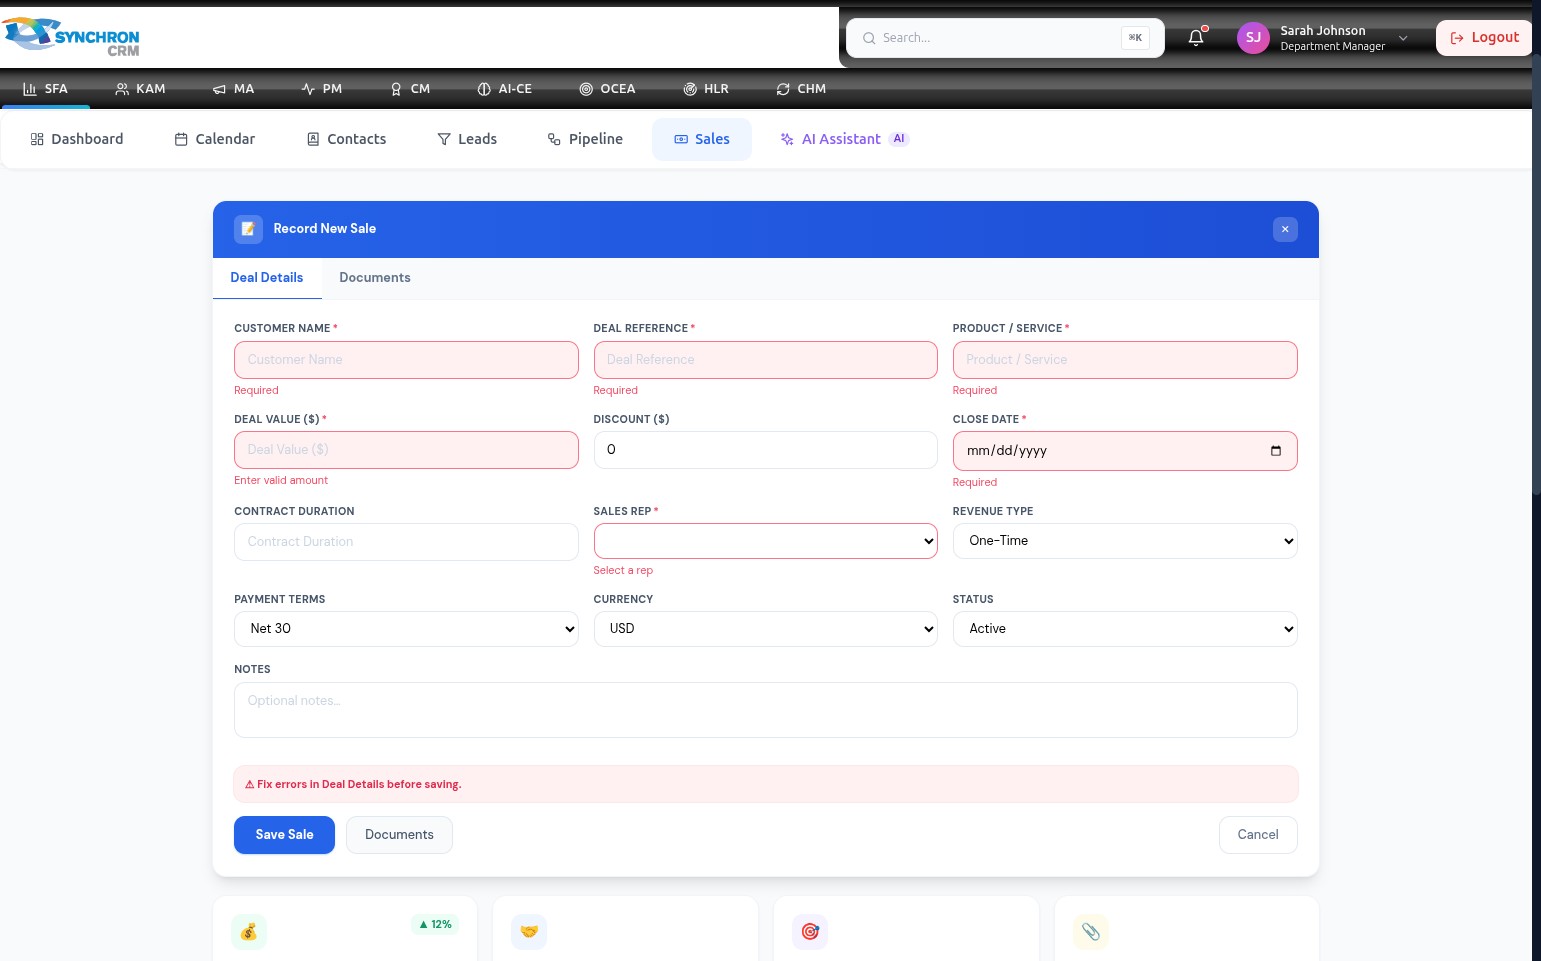Click the handshake card icon
Viewport: 1541px width, 961px height.
(529, 932)
